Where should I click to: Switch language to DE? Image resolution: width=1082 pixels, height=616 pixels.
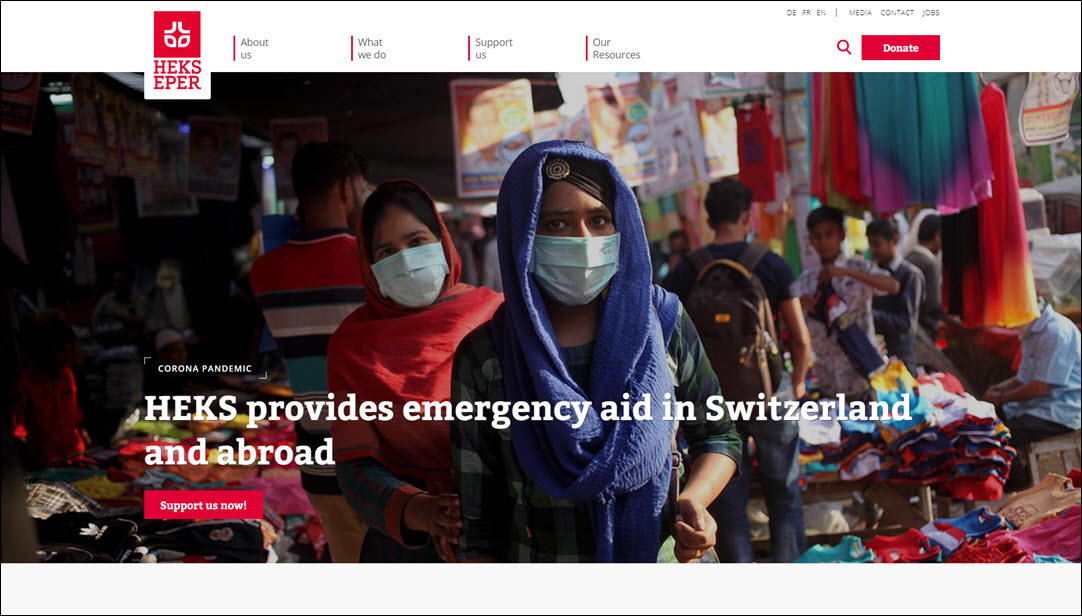(791, 12)
